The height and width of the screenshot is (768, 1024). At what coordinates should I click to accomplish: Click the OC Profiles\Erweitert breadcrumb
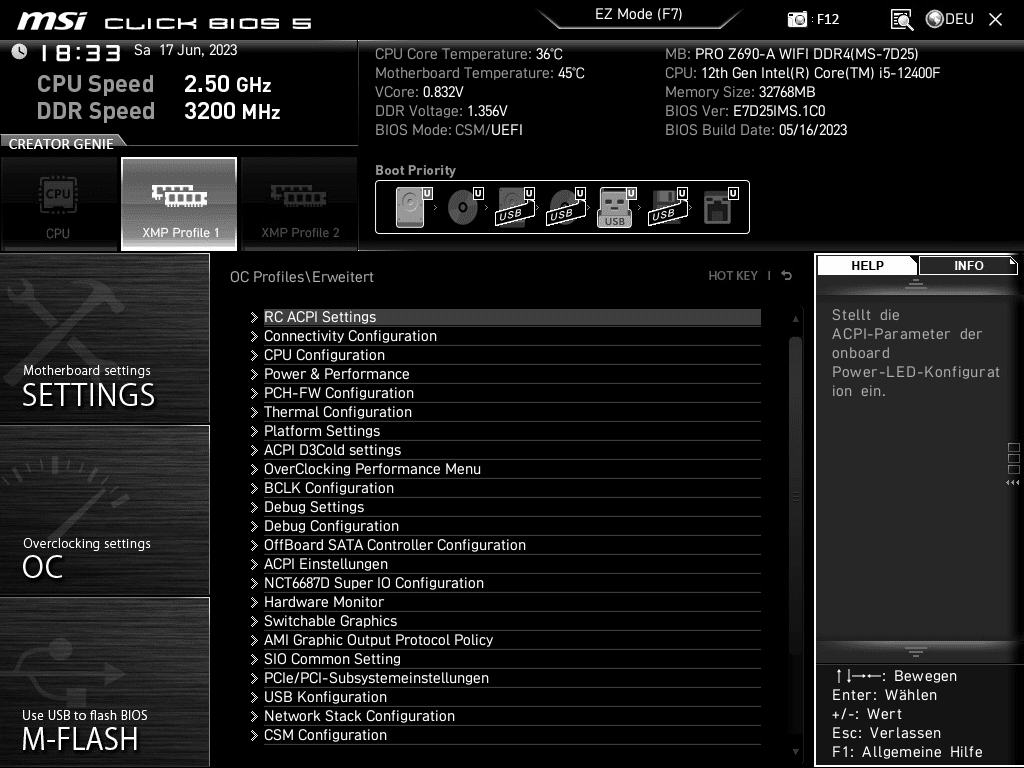[x=302, y=276]
